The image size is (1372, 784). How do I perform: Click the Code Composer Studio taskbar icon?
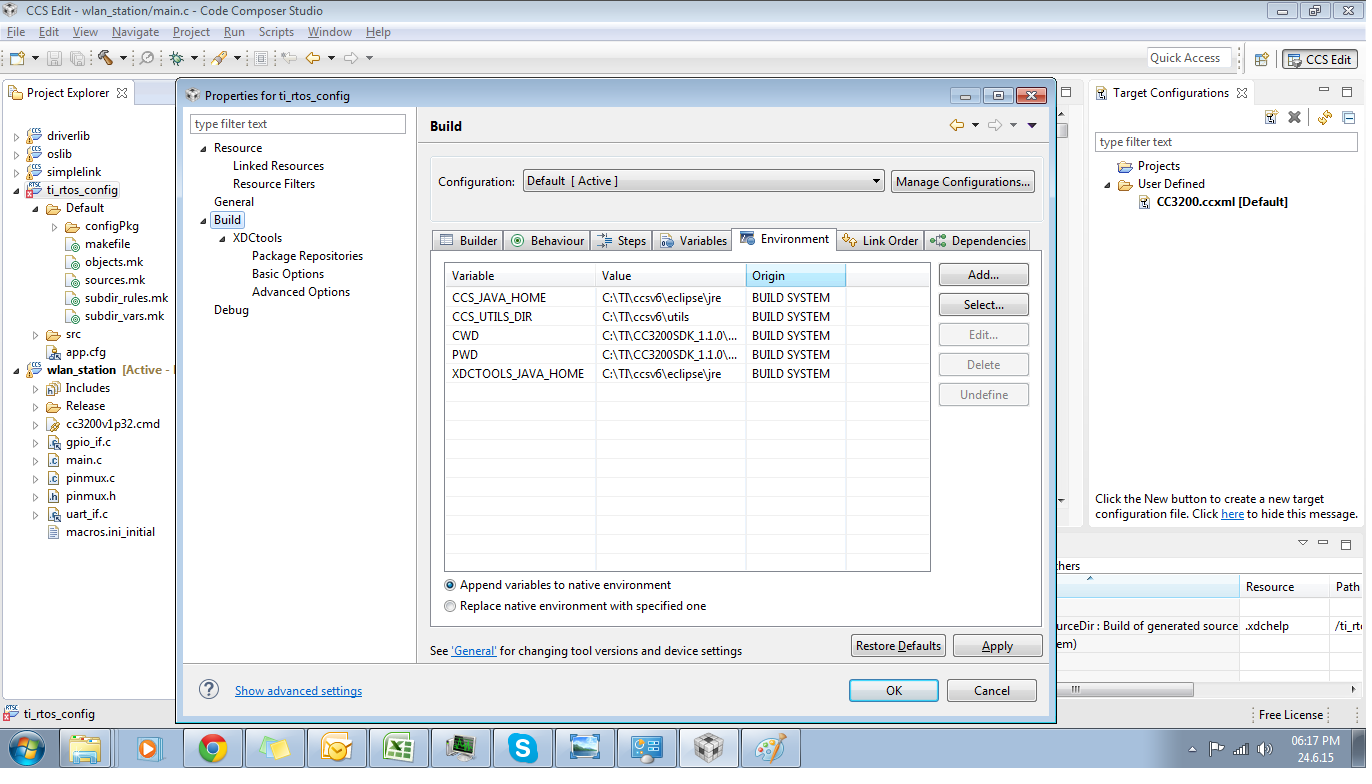[708, 747]
